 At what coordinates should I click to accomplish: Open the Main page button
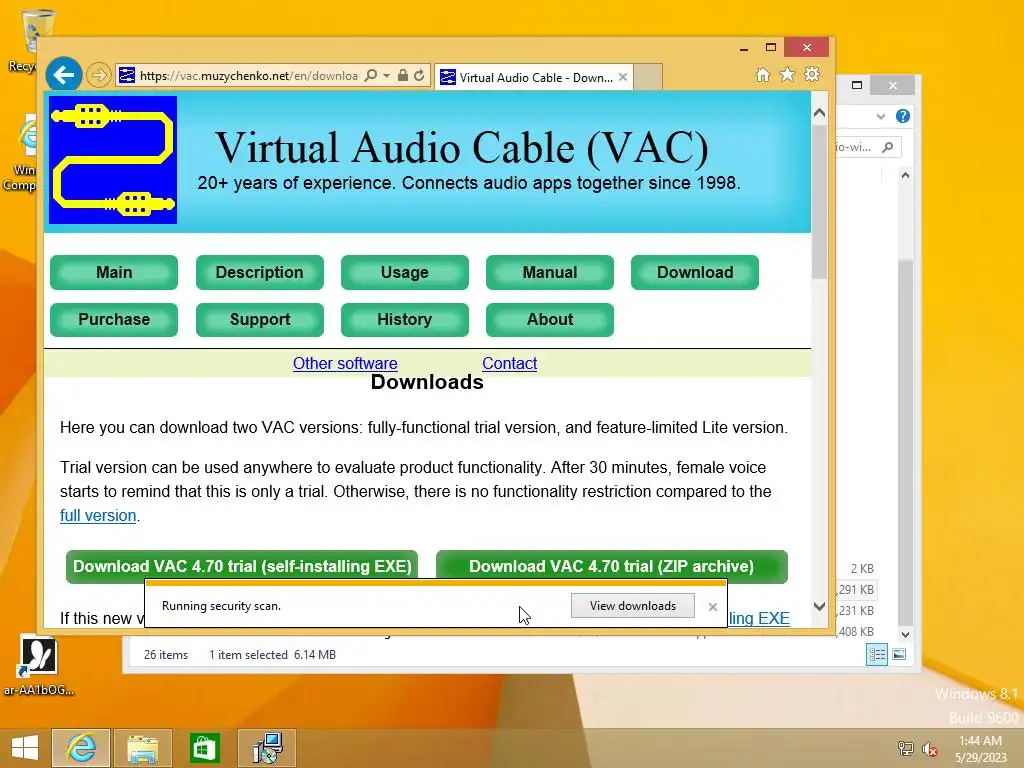click(x=114, y=272)
